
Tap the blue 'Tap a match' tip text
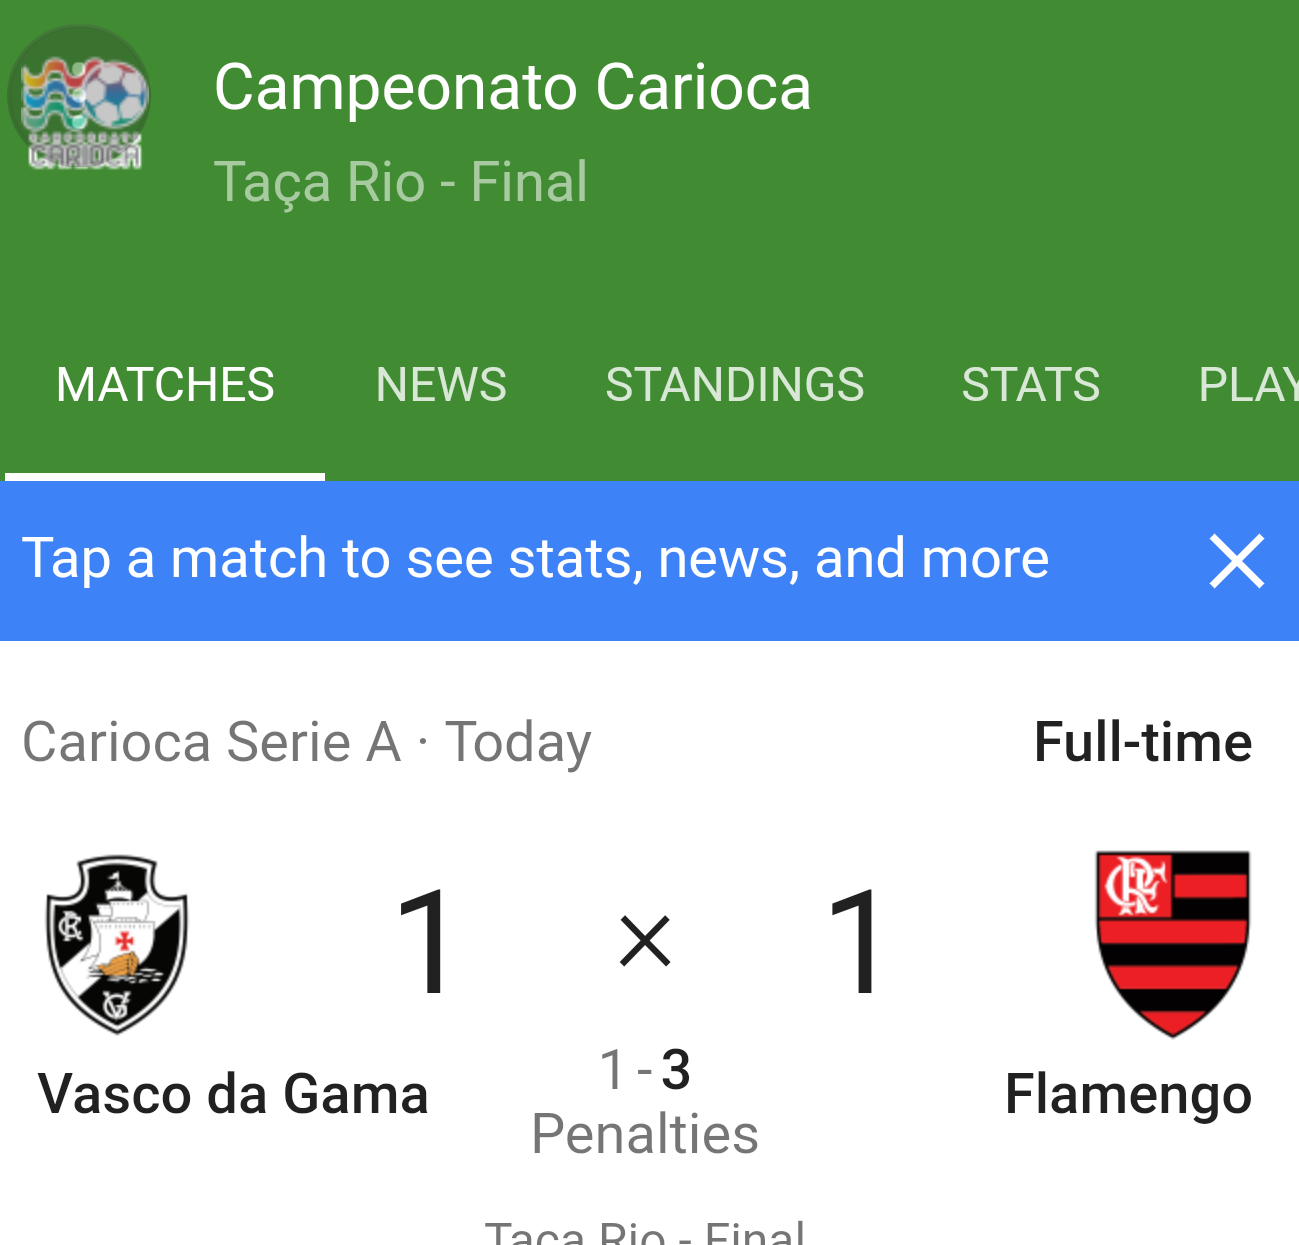[x=536, y=559]
